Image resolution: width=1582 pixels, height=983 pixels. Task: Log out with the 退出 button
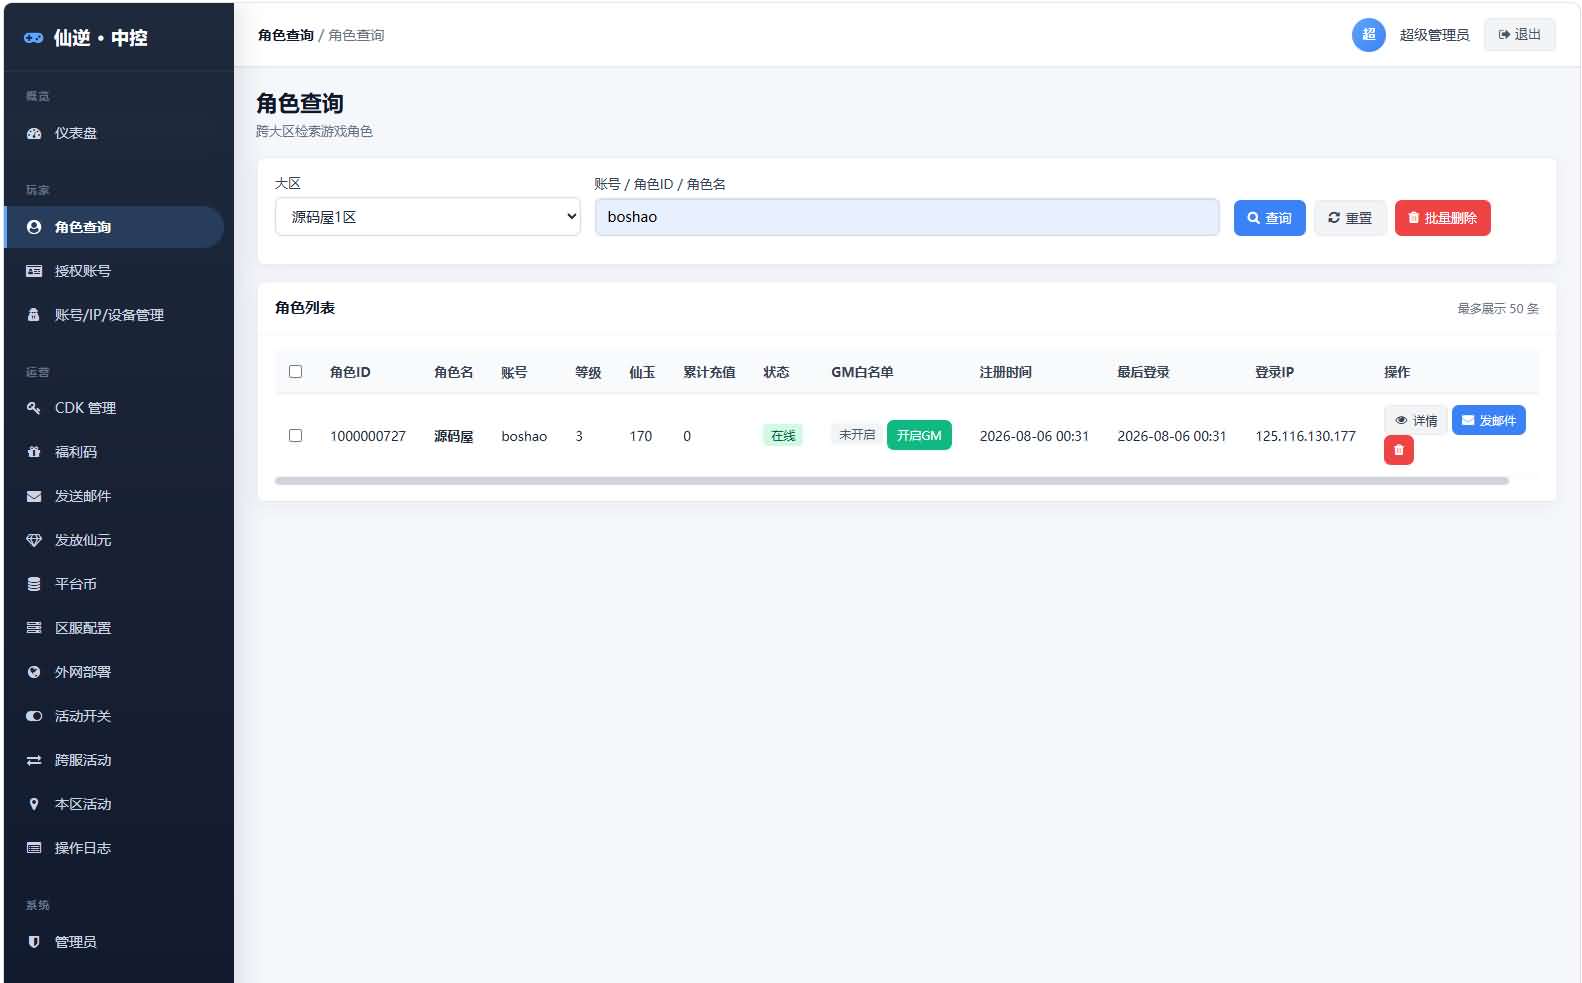point(1519,35)
